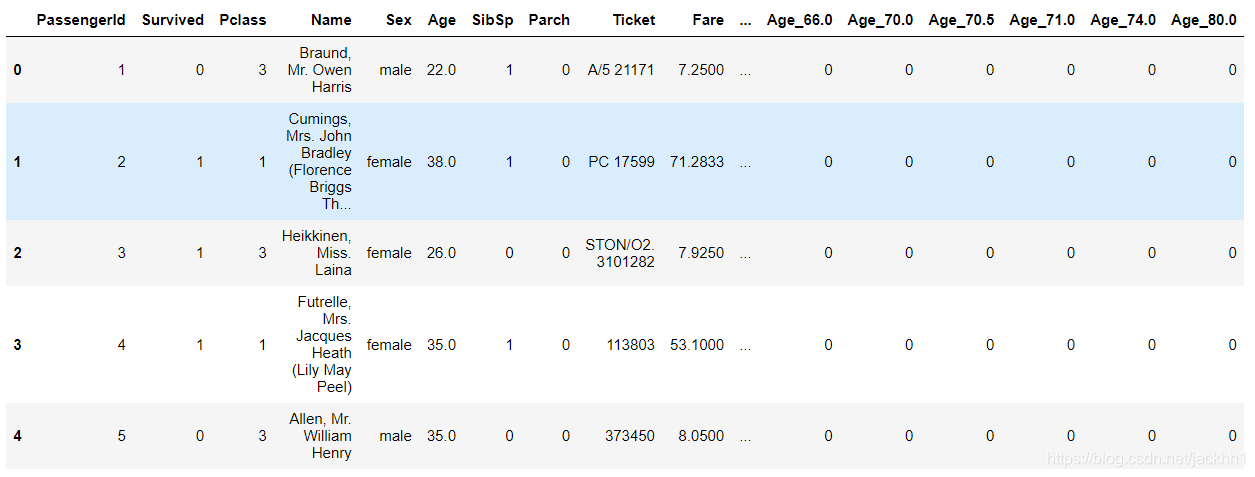Select the Age_66.0 column header

click(x=799, y=20)
